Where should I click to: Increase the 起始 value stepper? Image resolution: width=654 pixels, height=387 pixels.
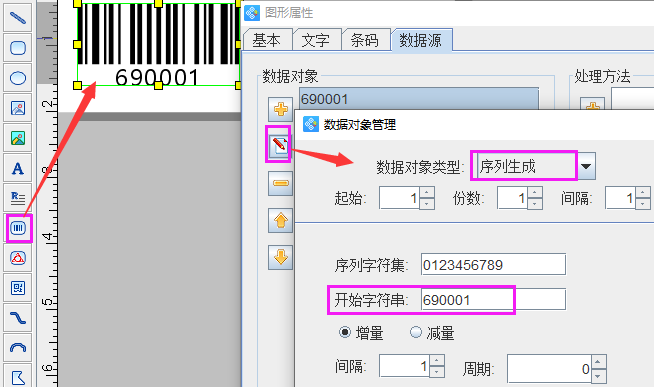[426, 193]
